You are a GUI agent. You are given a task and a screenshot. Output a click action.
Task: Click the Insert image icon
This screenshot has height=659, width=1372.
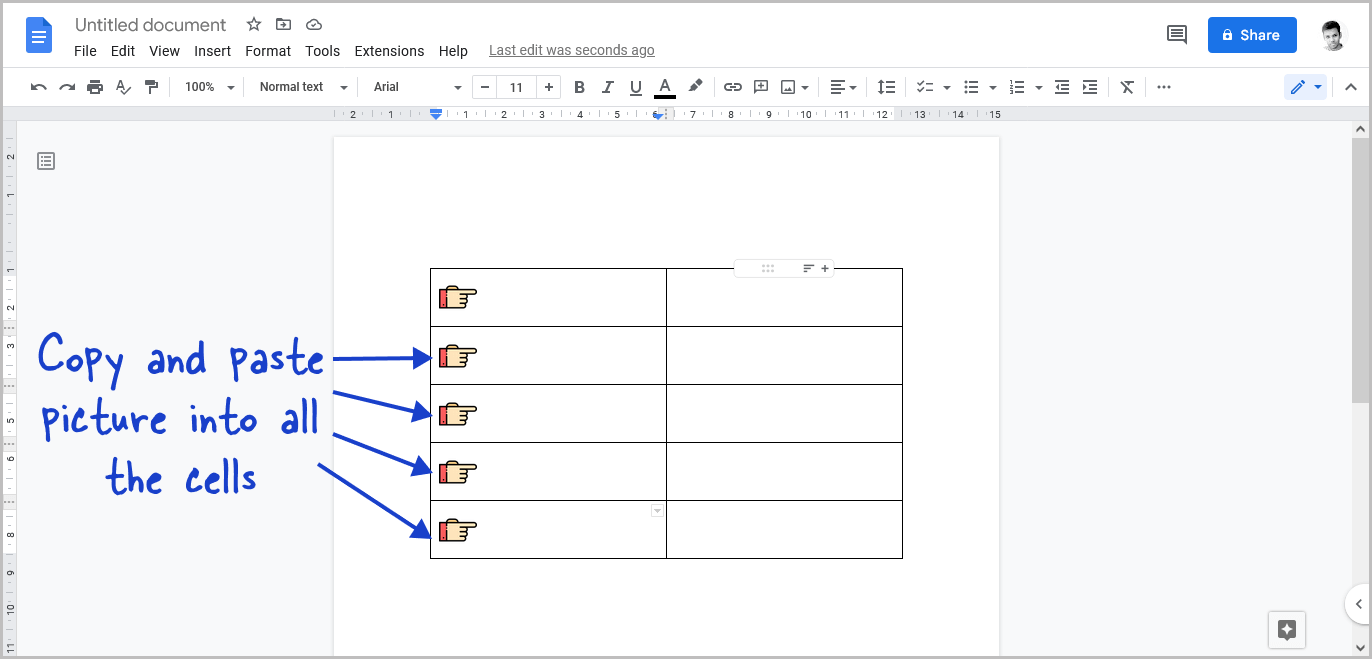pyautogui.click(x=788, y=87)
